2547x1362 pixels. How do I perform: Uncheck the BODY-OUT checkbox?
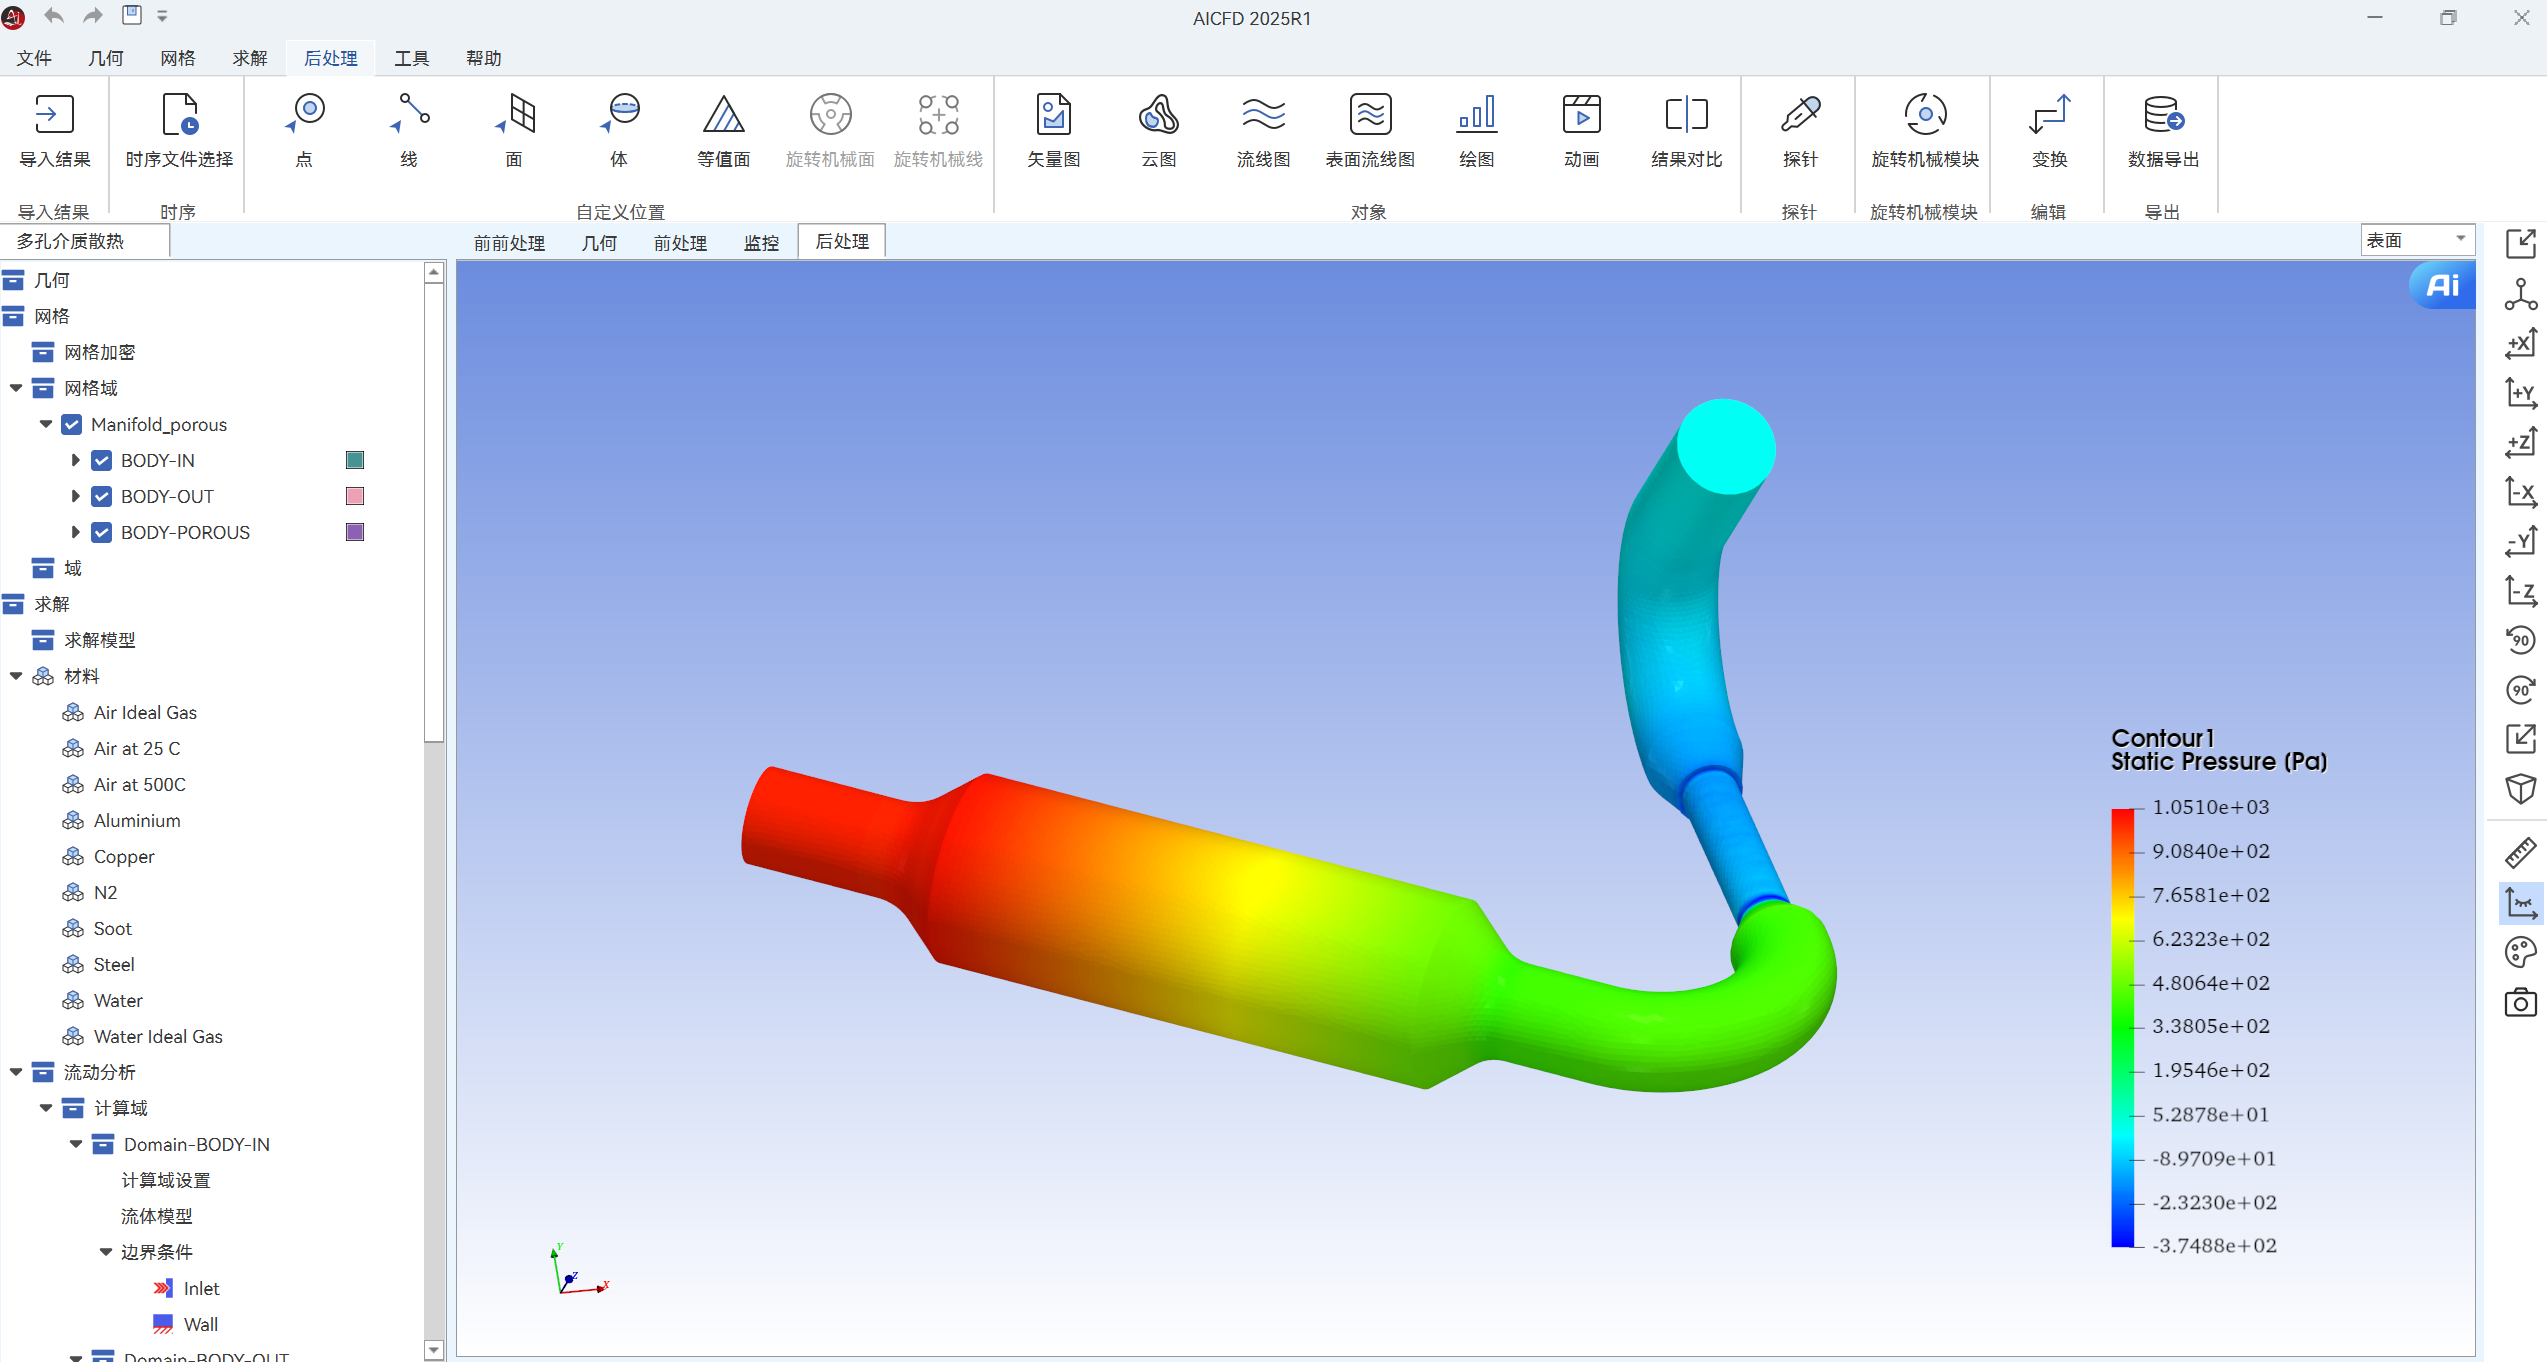coord(102,496)
